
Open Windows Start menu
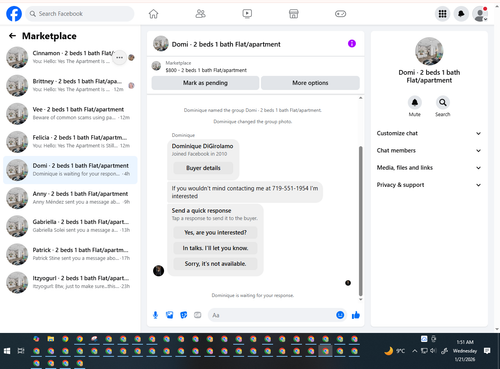coord(7,351)
